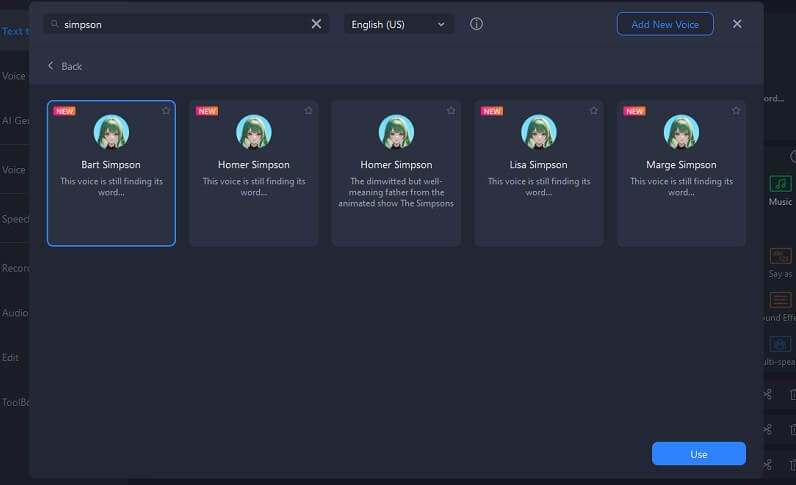796x485 pixels.
Task: Click the 'Marge Simpson' name text
Action: coord(681,165)
